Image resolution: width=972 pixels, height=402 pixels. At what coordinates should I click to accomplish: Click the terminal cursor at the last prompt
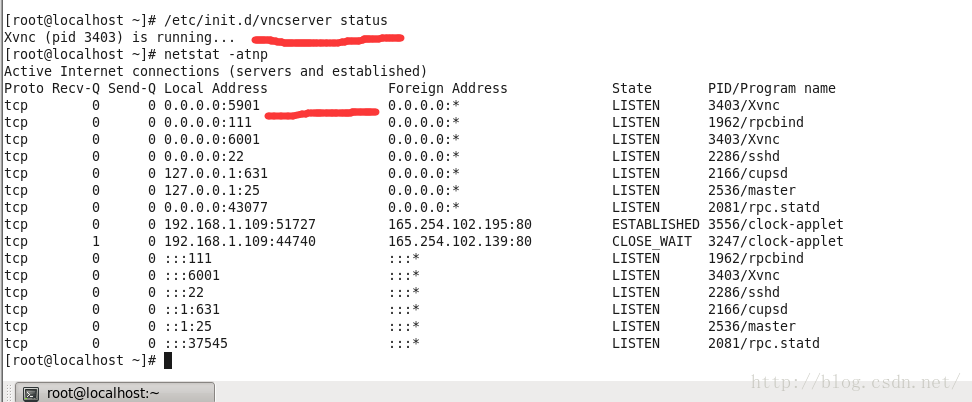tap(168, 360)
